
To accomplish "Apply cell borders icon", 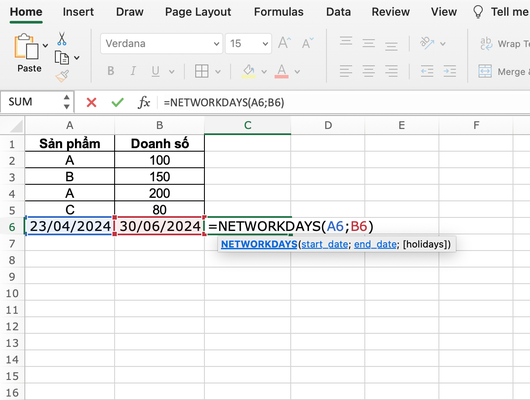I will [x=201, y=71].
